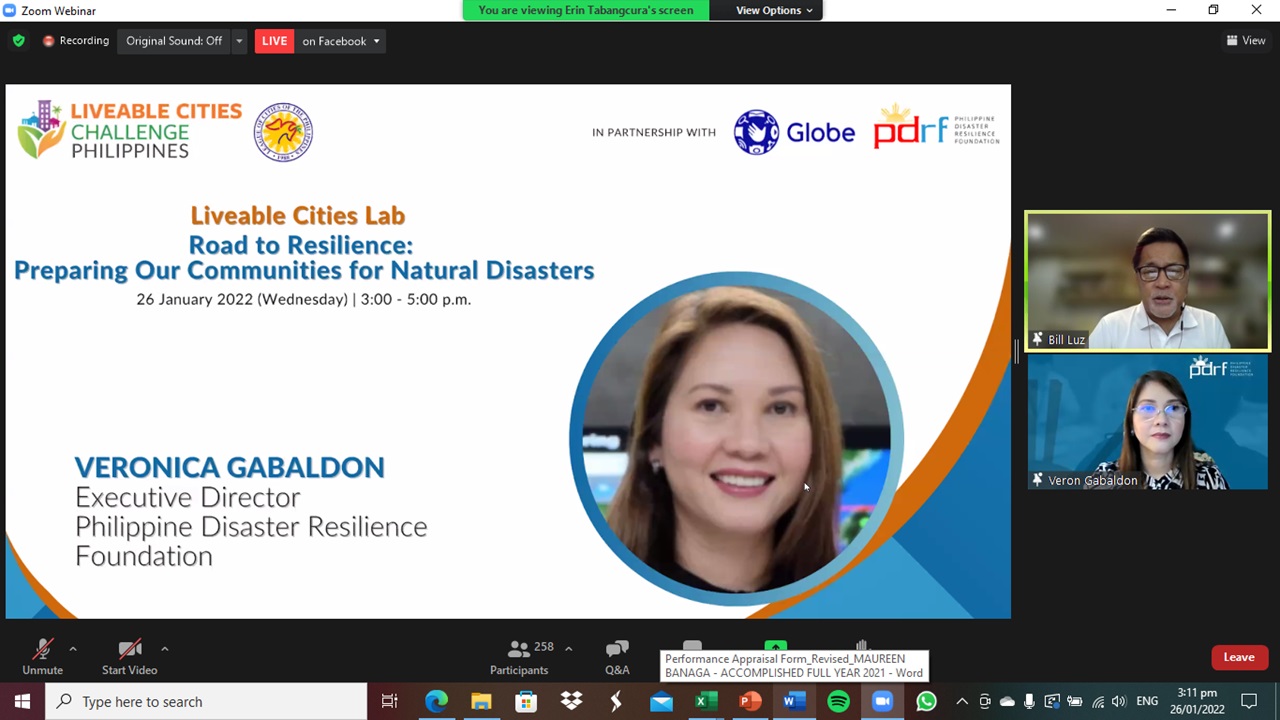This screenshot has height=720, width=1280.
Task: Click the red LIVE badge
Action: (x=274, y=41)
